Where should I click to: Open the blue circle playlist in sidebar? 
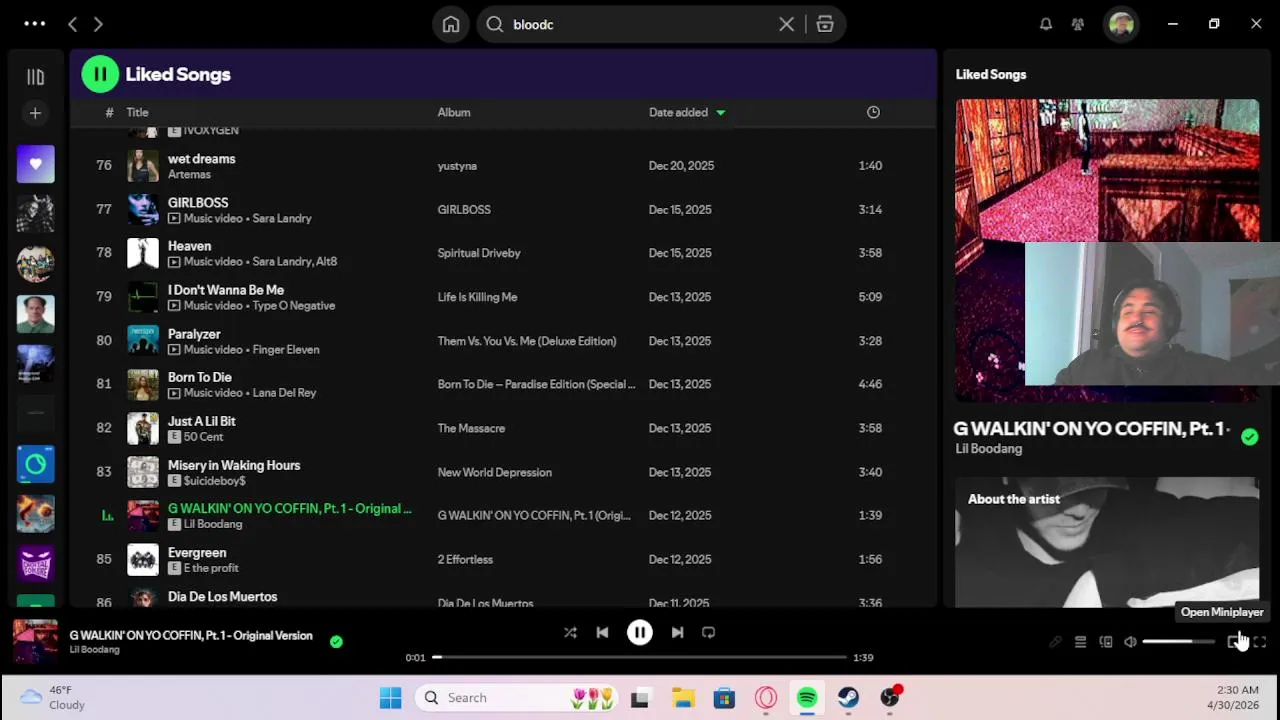pyautogui.click(x=35, y=464)
